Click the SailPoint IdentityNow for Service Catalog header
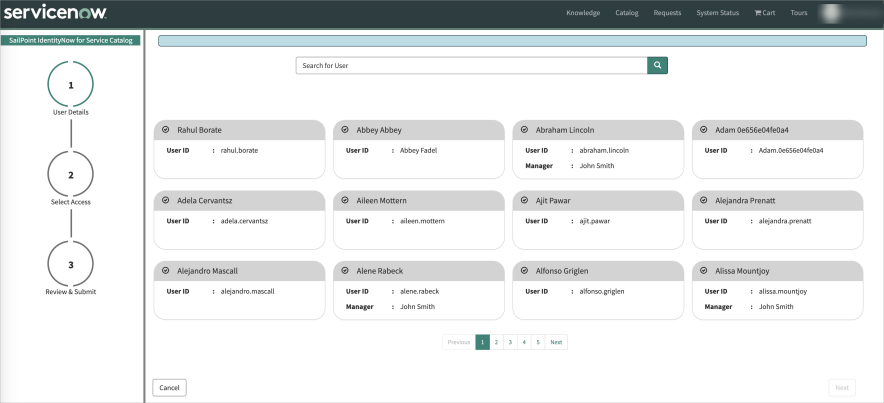 (x=70, y=41)
